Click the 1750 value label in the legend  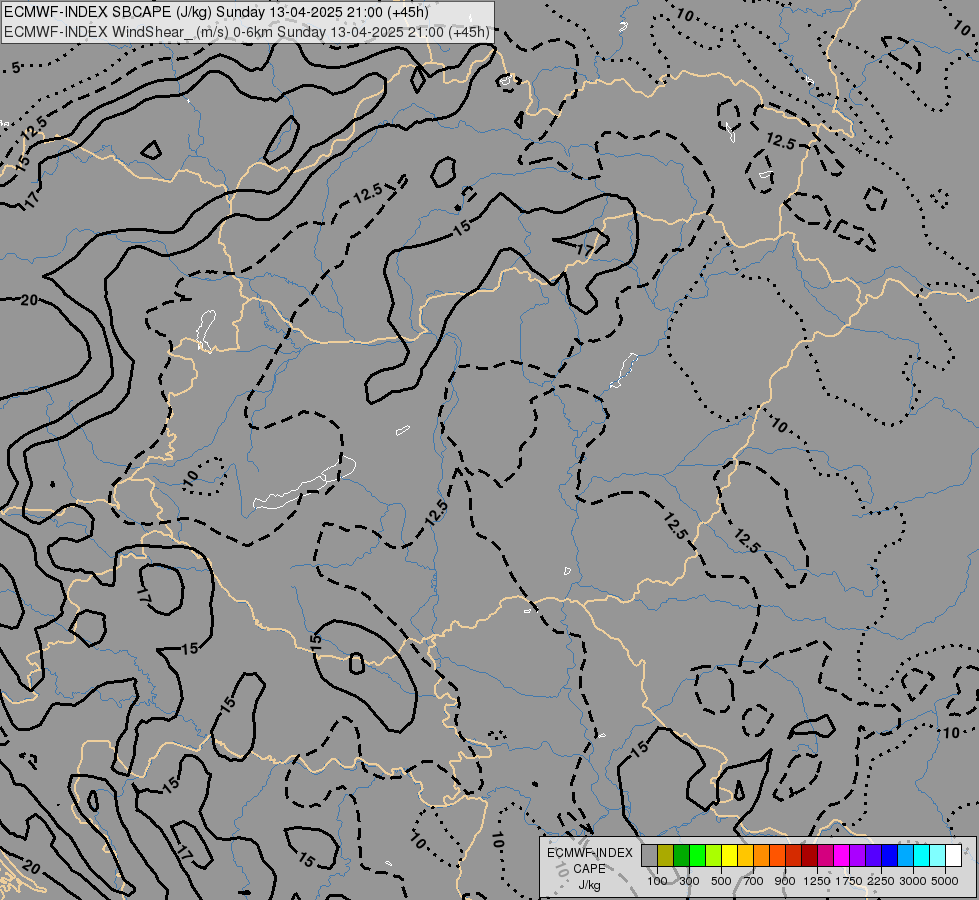[x=849, y=881]
